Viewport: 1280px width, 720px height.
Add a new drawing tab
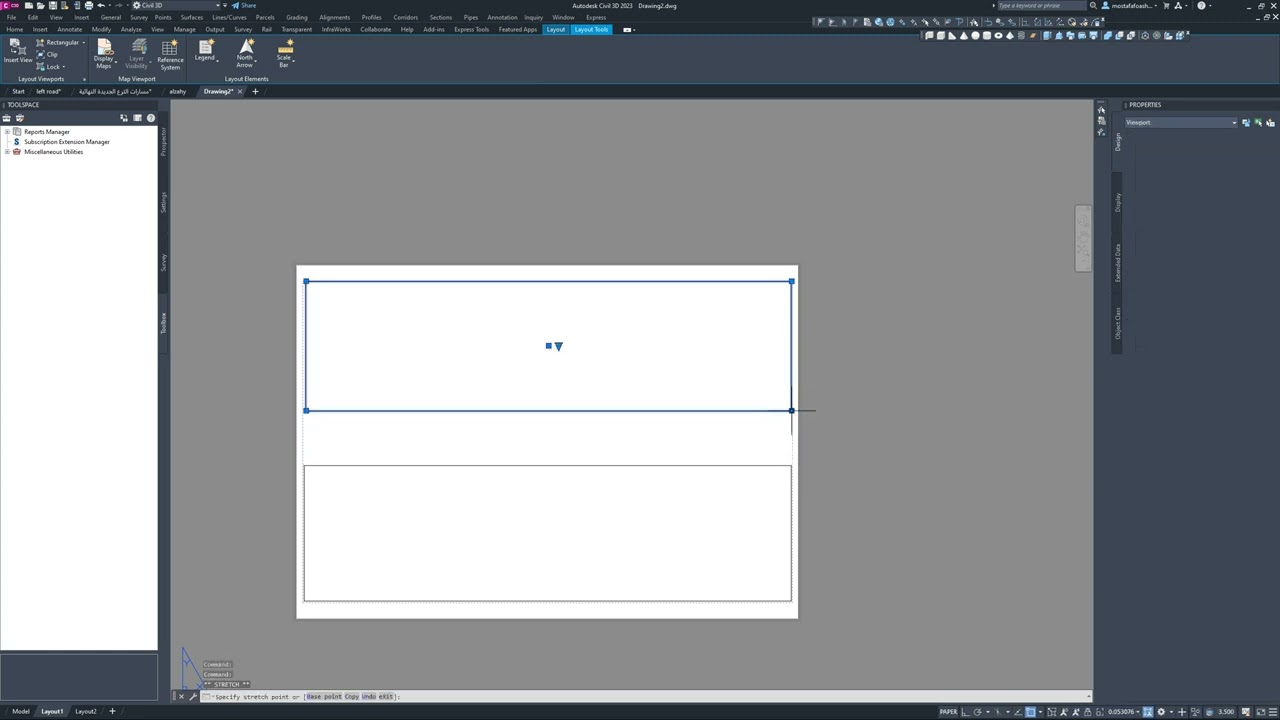click(255, 91)
